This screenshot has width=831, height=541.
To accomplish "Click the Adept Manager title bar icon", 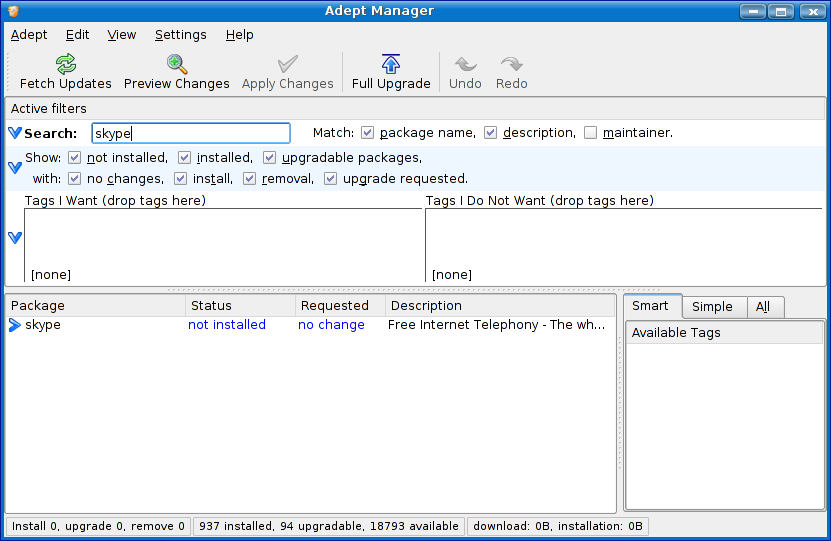I will tap(13, 11).
